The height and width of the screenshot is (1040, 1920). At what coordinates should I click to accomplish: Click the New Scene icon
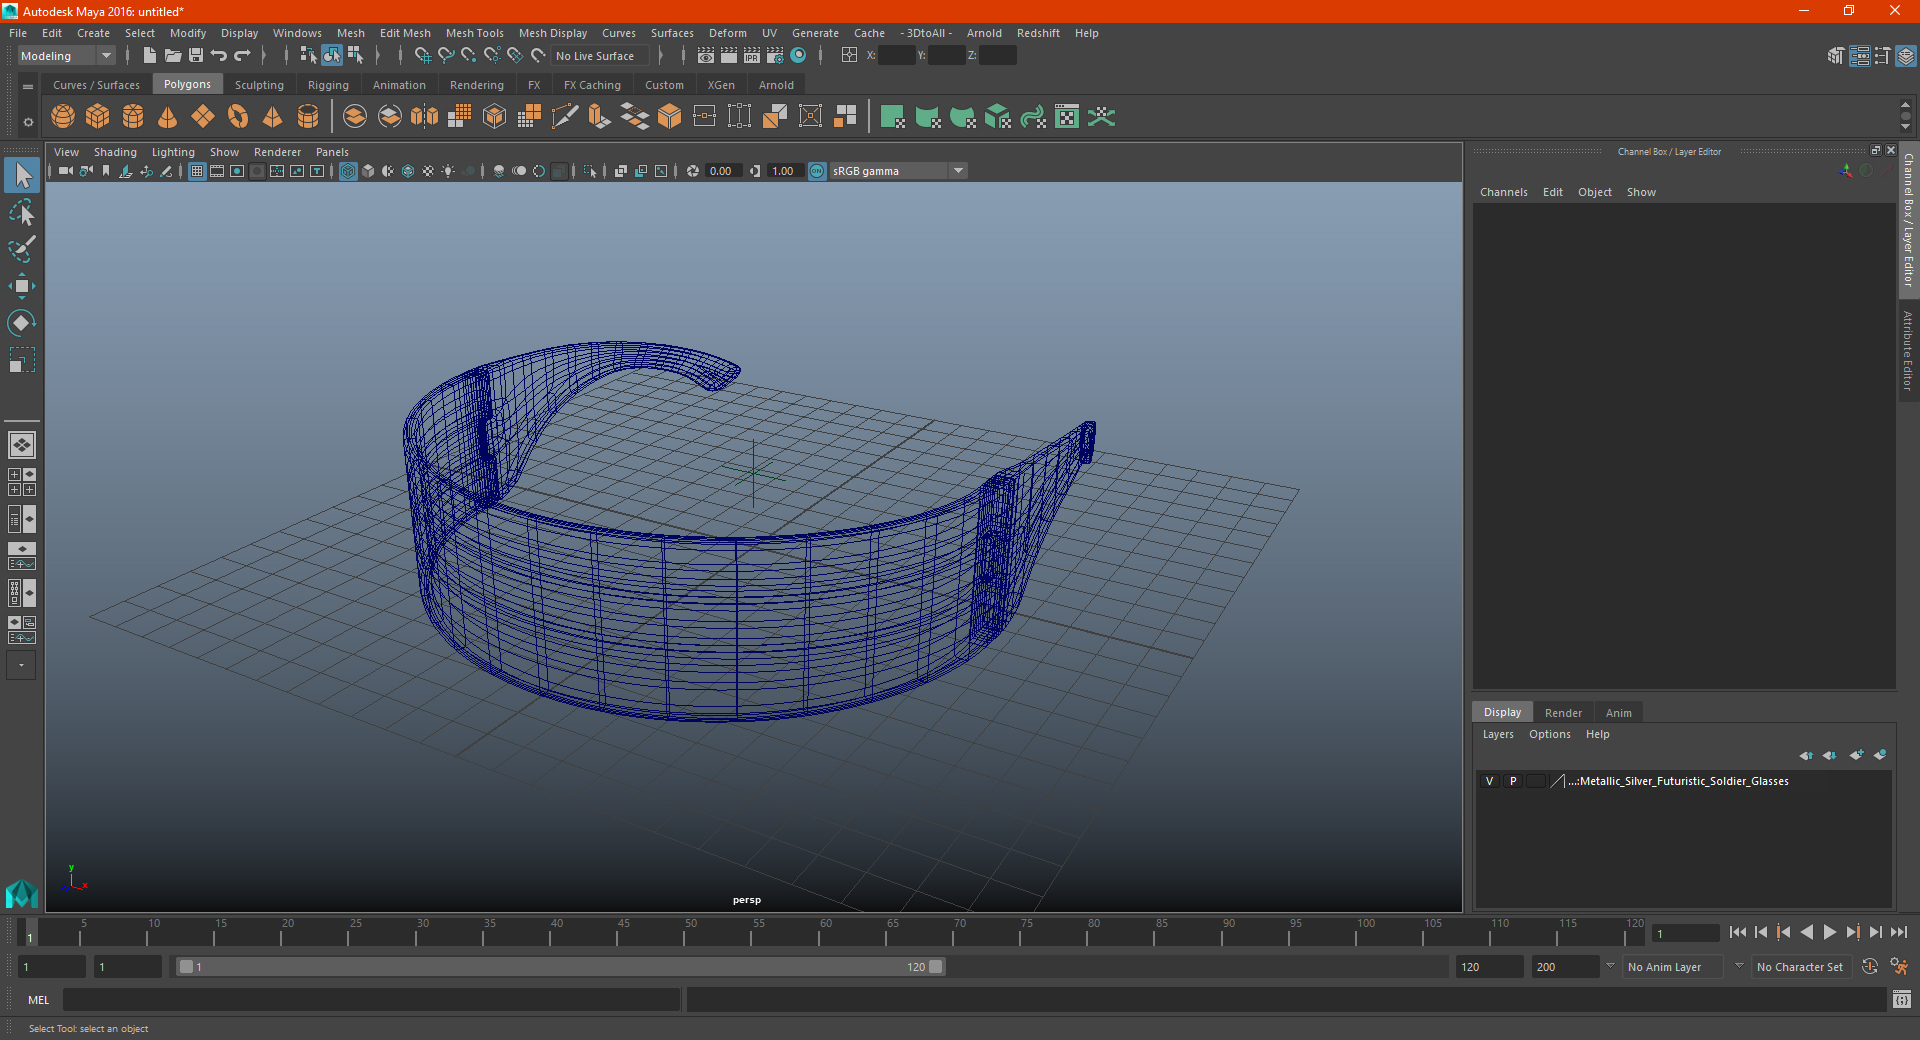[x=149, y=56]
